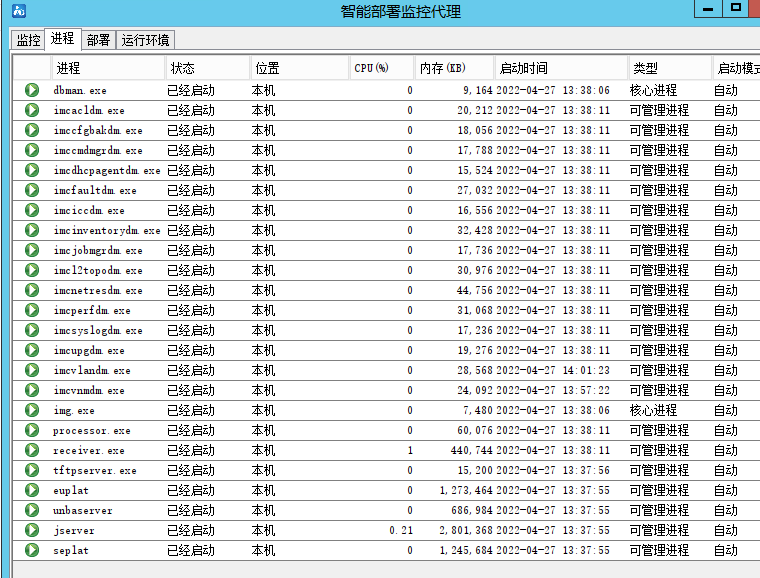Open the 运行环境 tab

[145, 40]
